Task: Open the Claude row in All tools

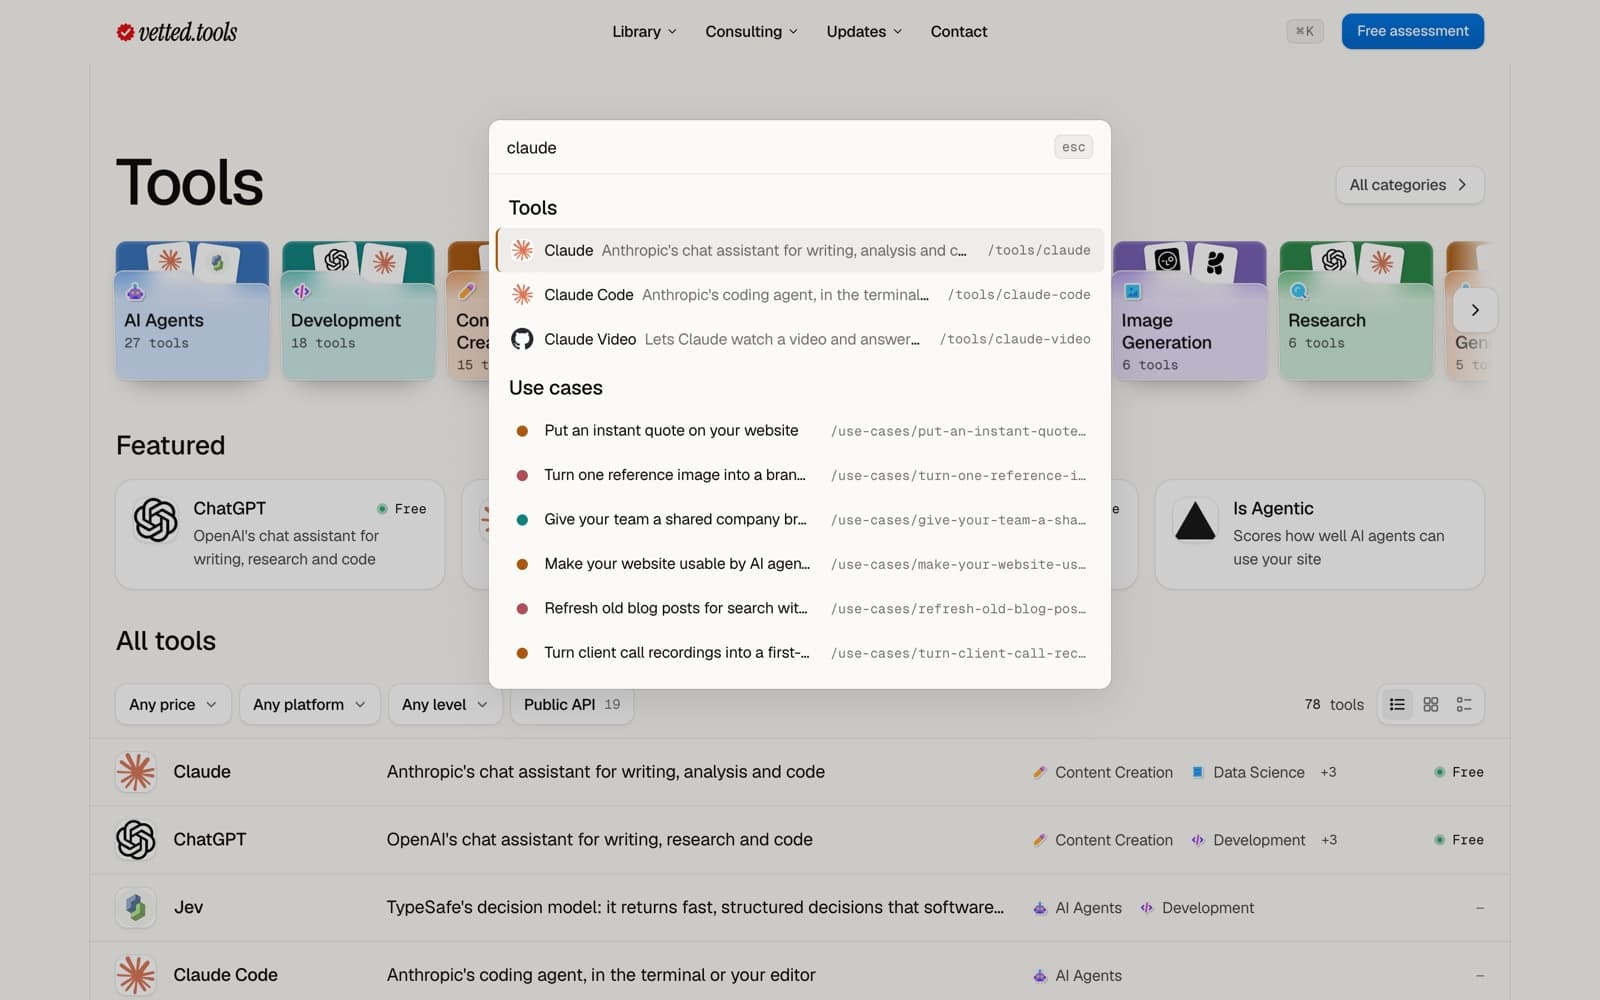Action: 799,772
